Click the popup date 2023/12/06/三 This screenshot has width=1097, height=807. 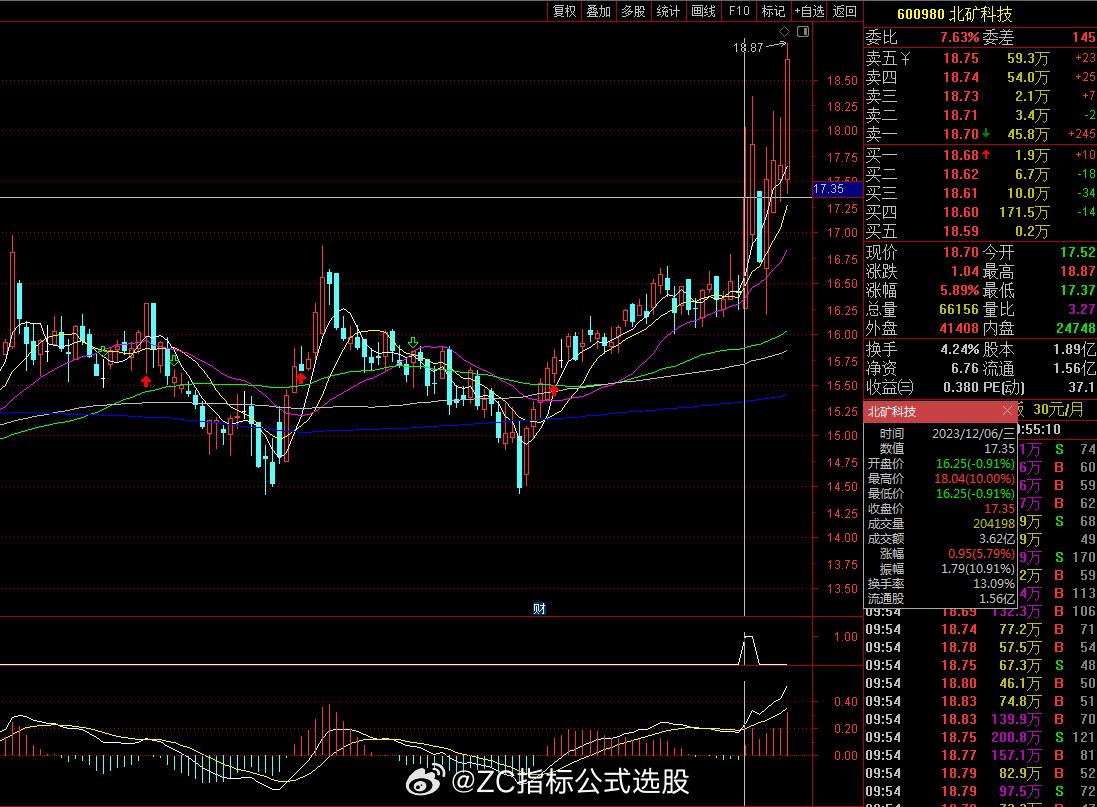pos(973,434)
